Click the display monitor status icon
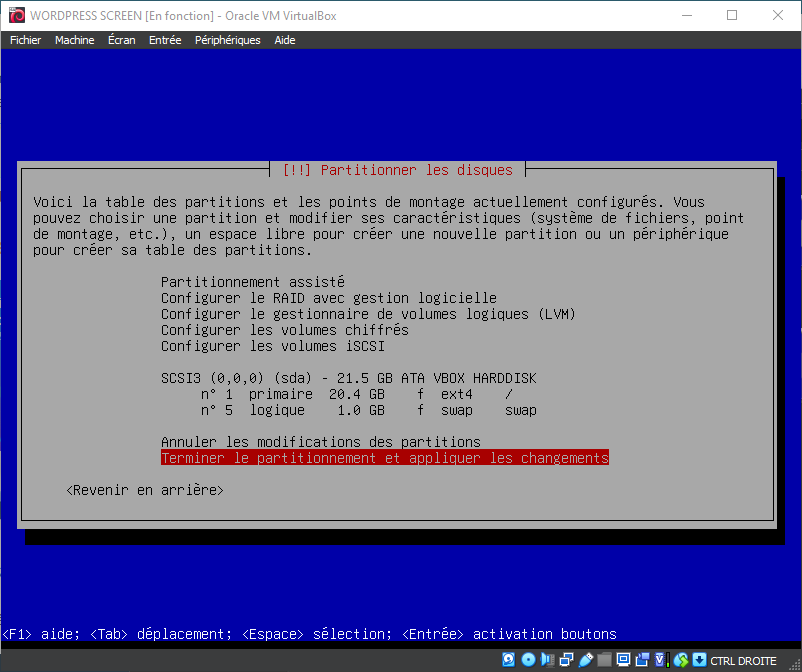The width and height of the screenshot is (802, 672). [624, 660]
